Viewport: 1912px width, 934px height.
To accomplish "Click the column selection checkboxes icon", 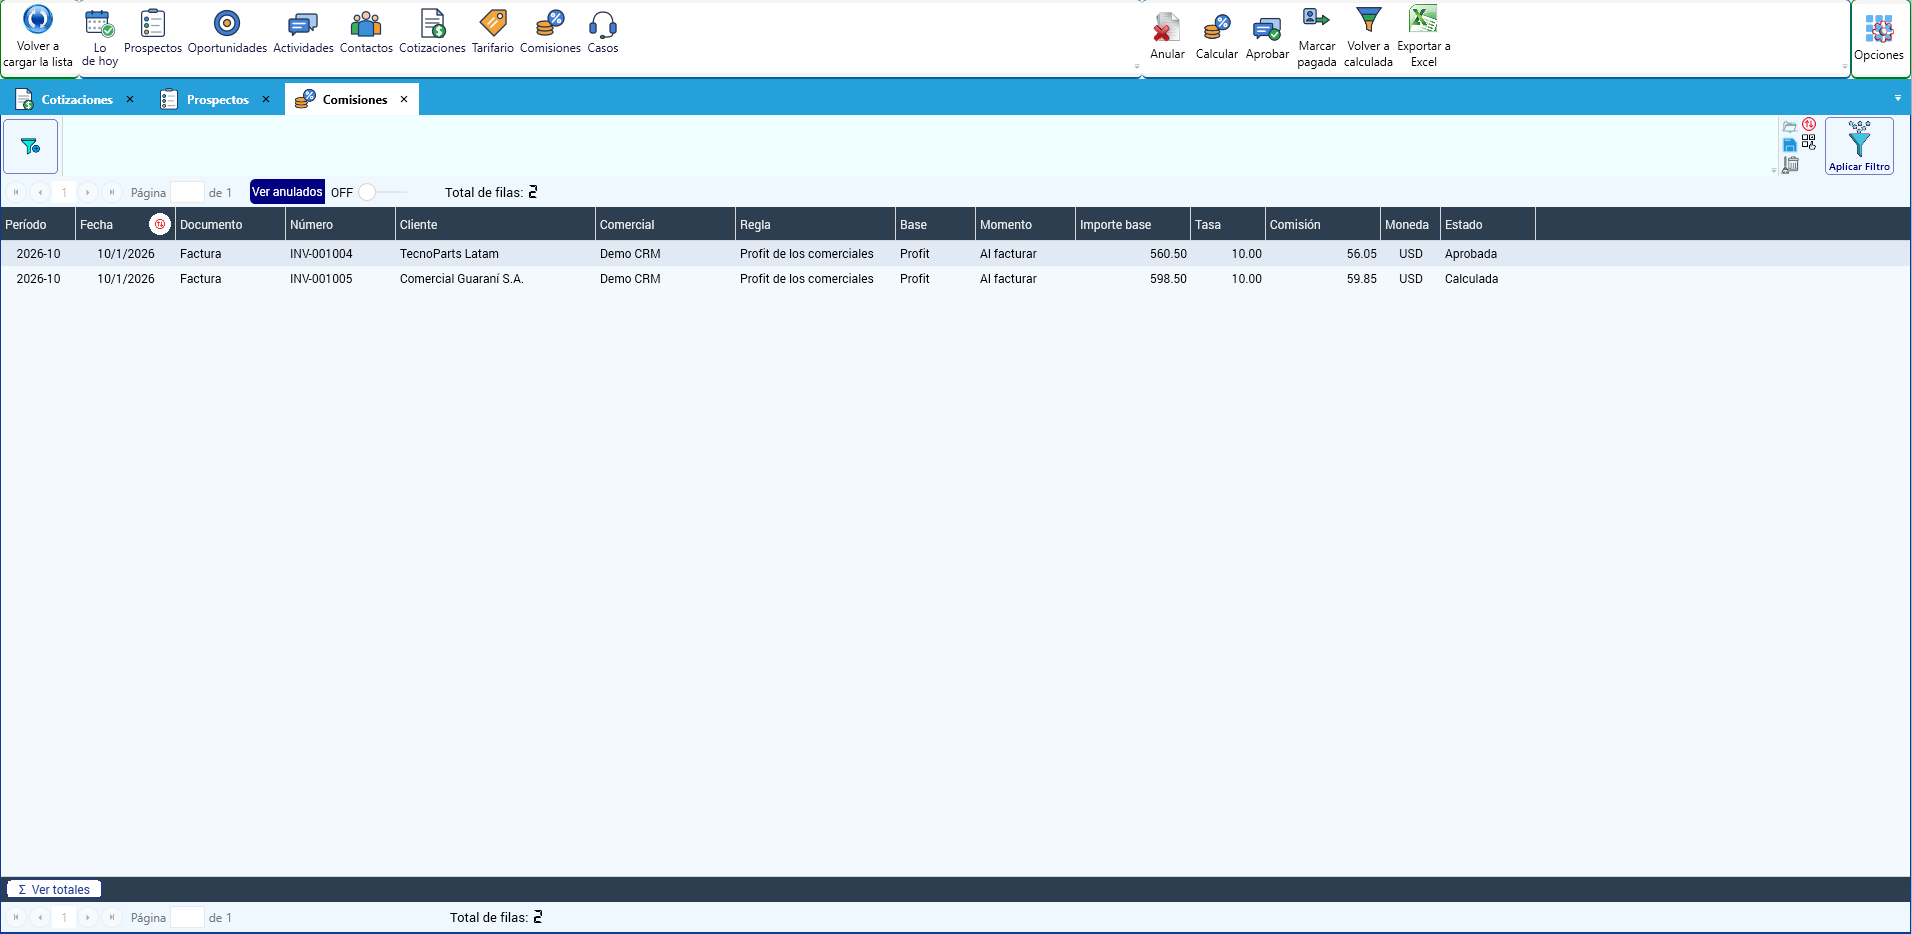I will [1809, 143].
